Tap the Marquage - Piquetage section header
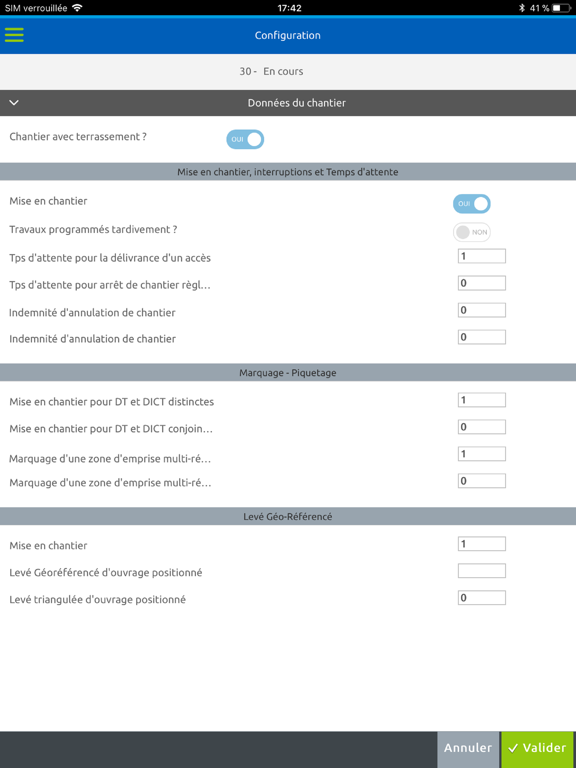The height and width of the screenshot is (768, 576). click(288, 373)
